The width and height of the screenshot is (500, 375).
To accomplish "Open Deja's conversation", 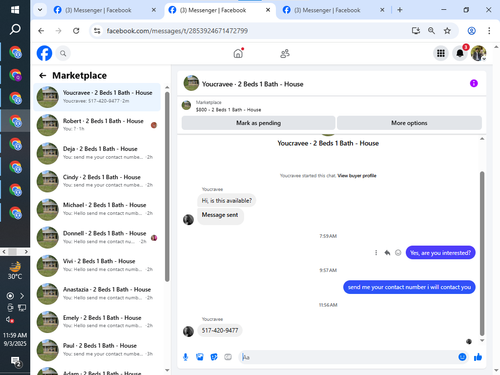I will (x=97, y=153).
